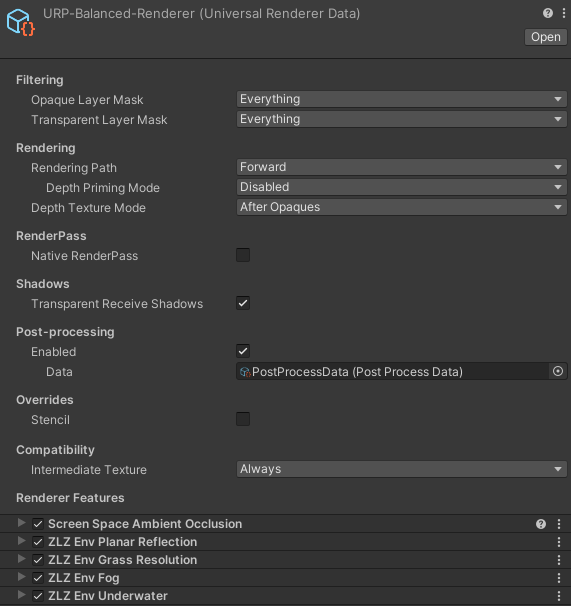Click the 'Compatibility' section heading

click(55, 450)
